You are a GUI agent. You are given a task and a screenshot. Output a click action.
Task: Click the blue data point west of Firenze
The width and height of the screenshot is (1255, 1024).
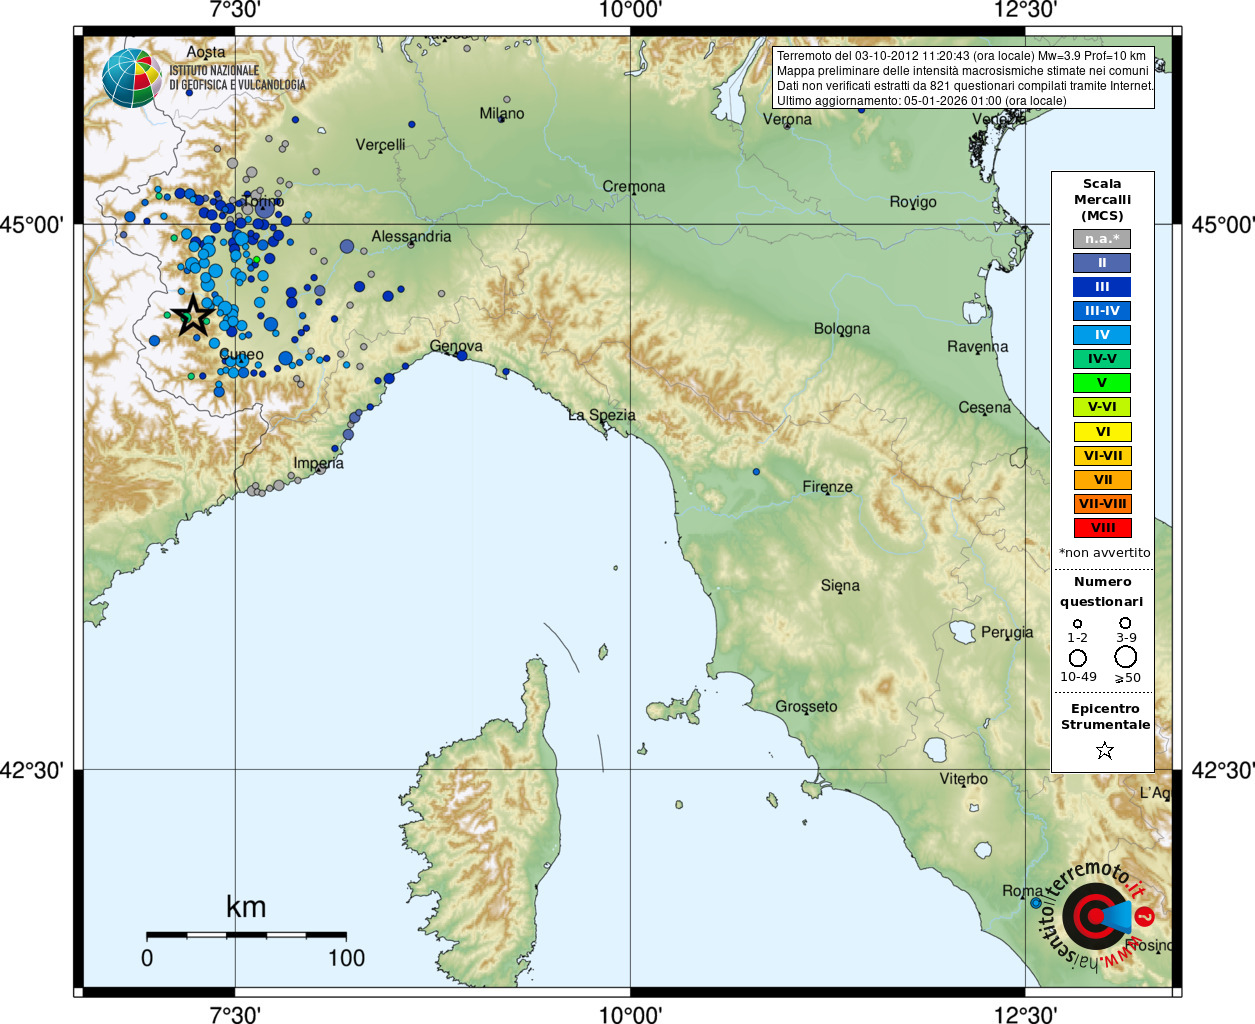756,472
